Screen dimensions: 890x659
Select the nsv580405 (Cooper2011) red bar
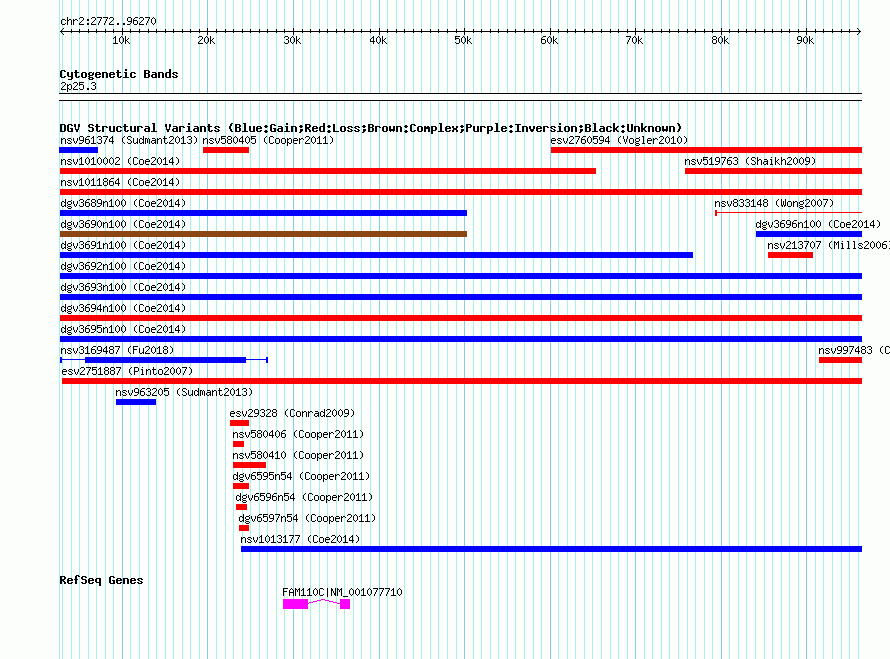pos(226,150)
